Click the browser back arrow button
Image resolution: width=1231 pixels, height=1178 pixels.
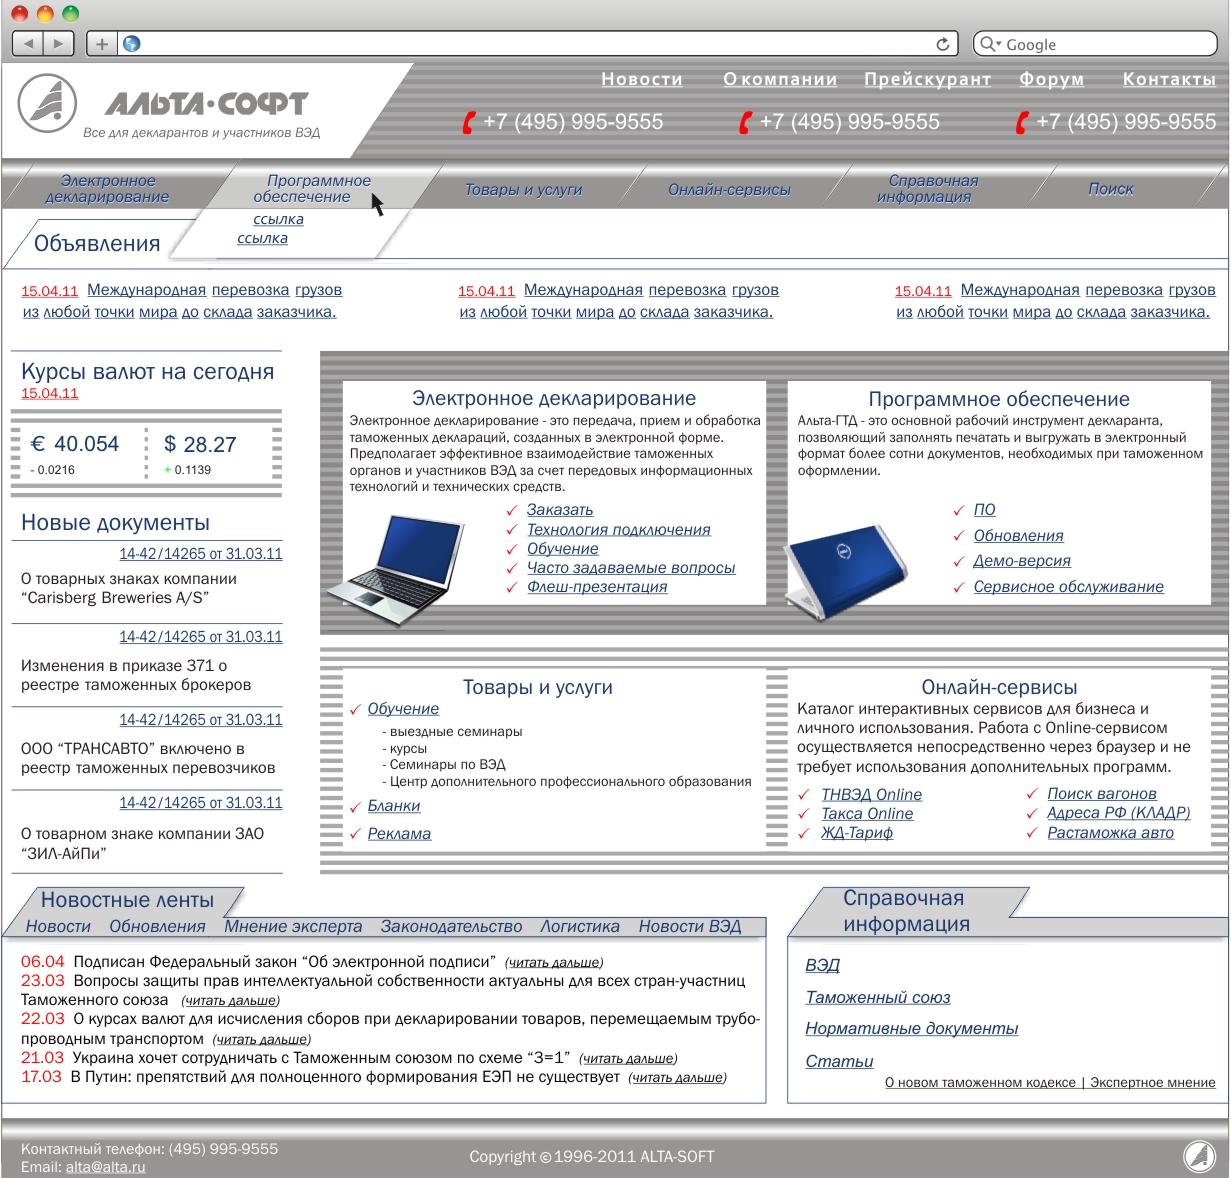[28, 43]
